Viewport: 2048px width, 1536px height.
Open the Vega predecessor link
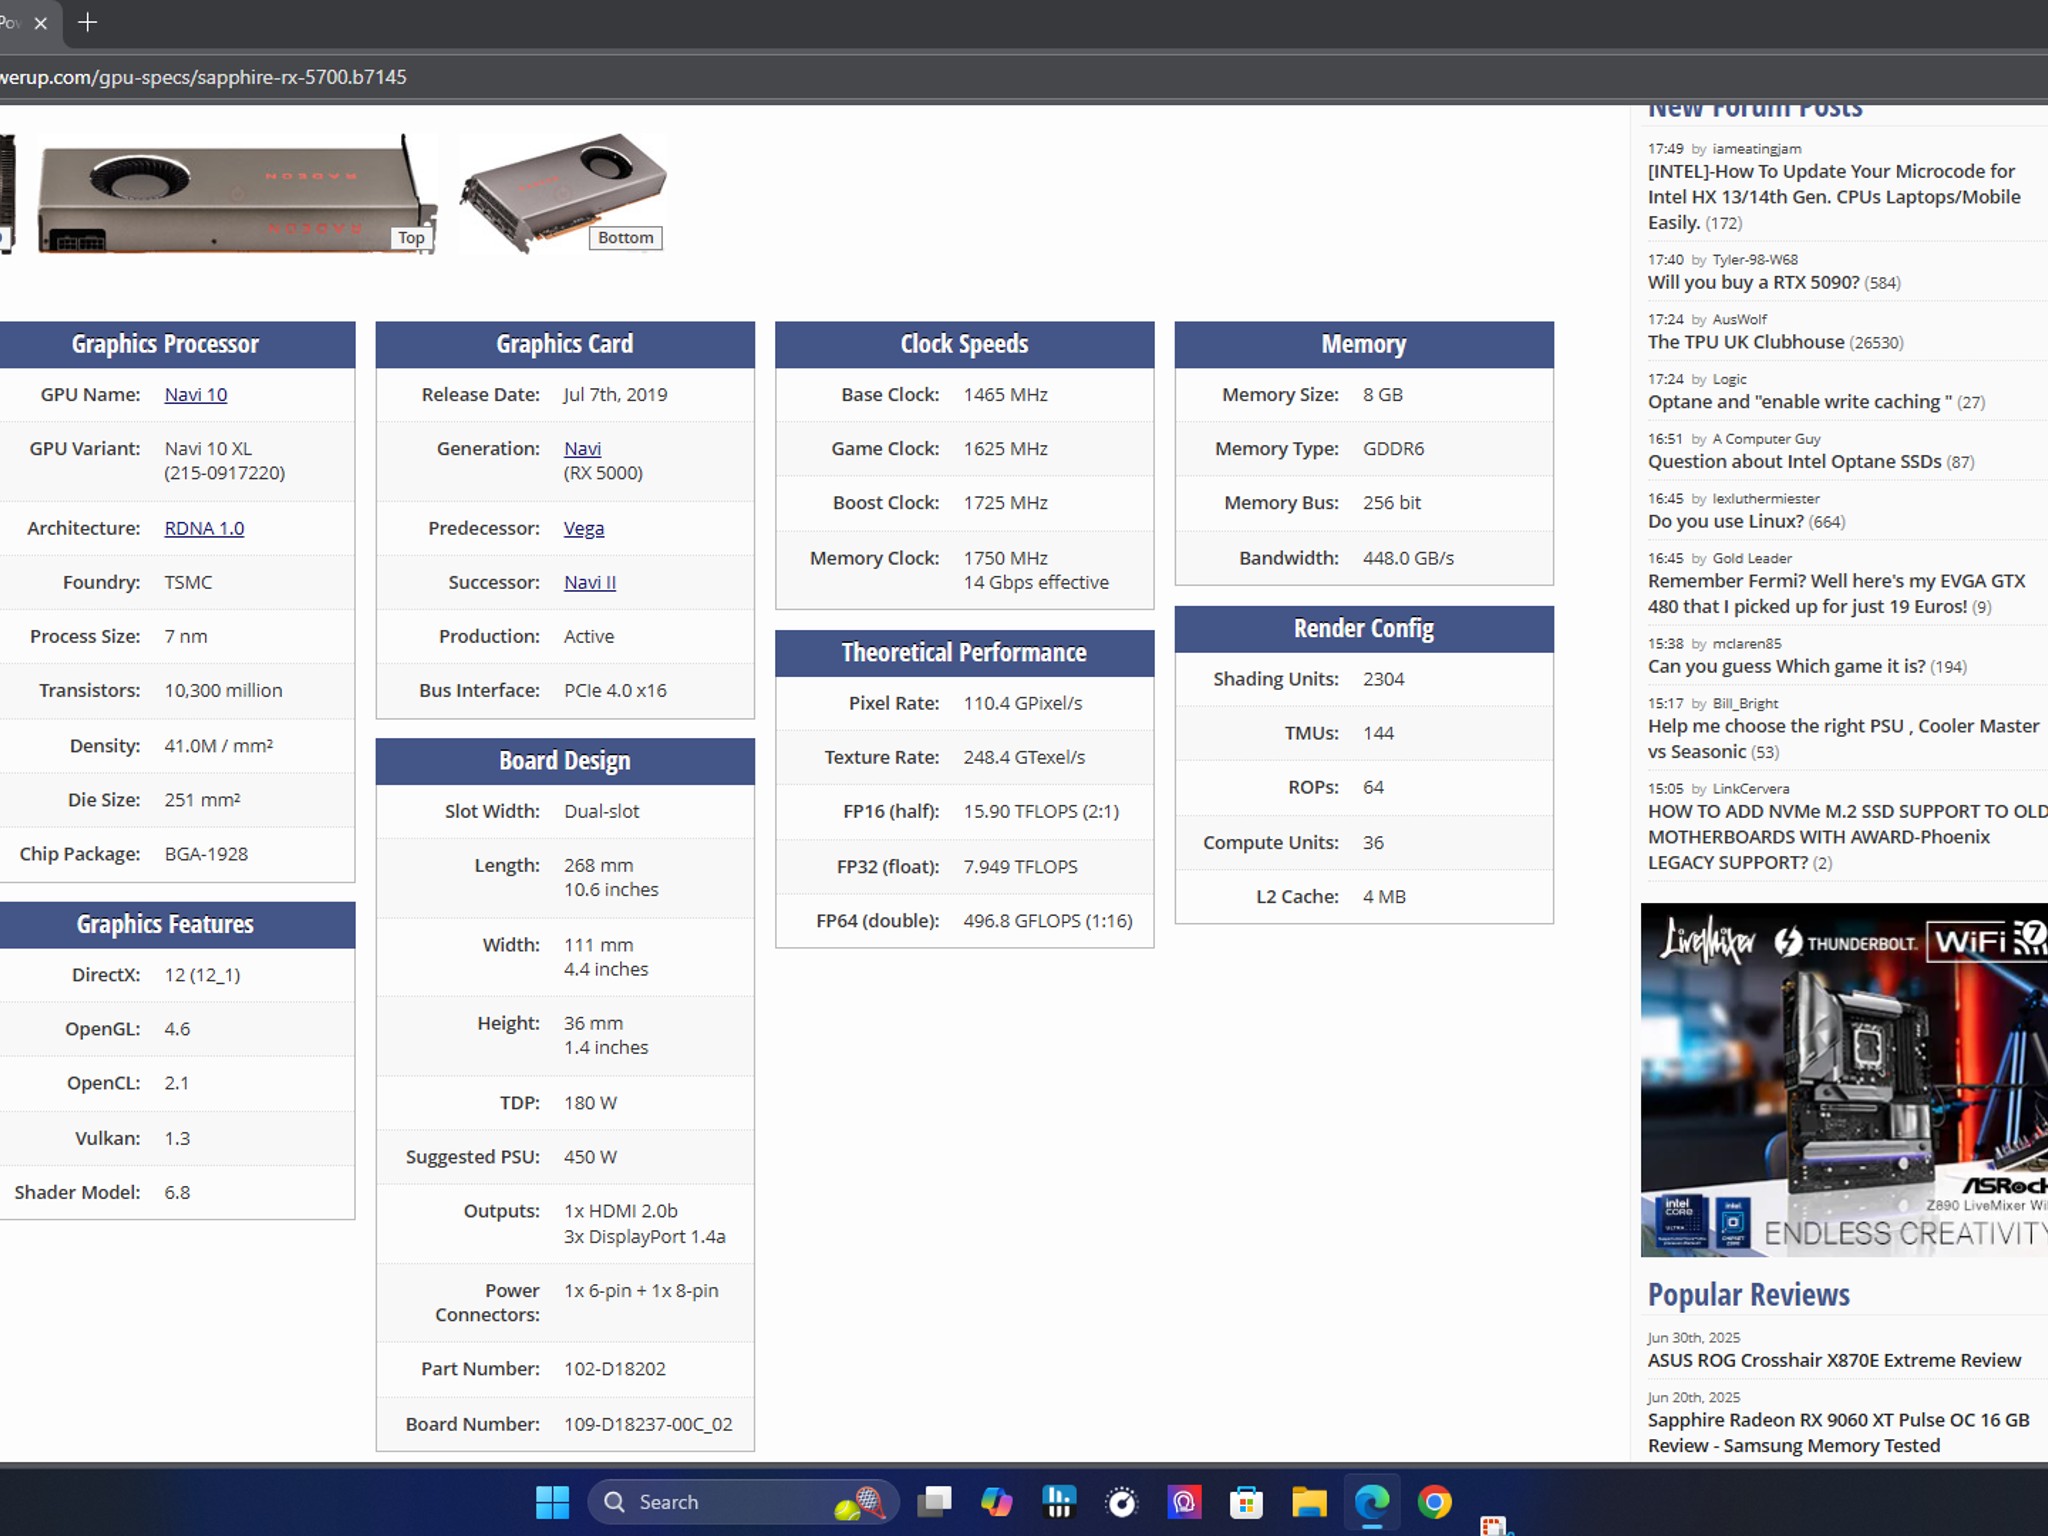coord(584,528)
